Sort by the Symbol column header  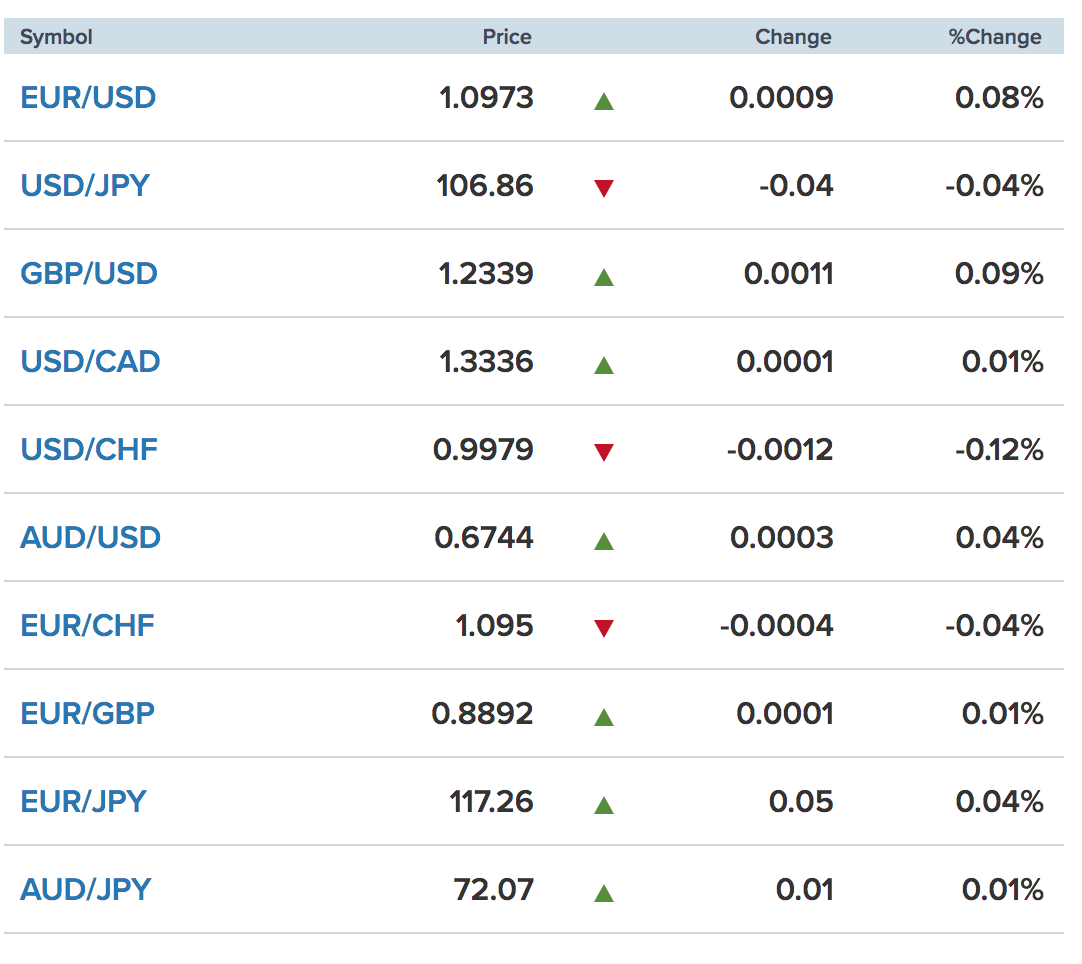pos(56,37)
